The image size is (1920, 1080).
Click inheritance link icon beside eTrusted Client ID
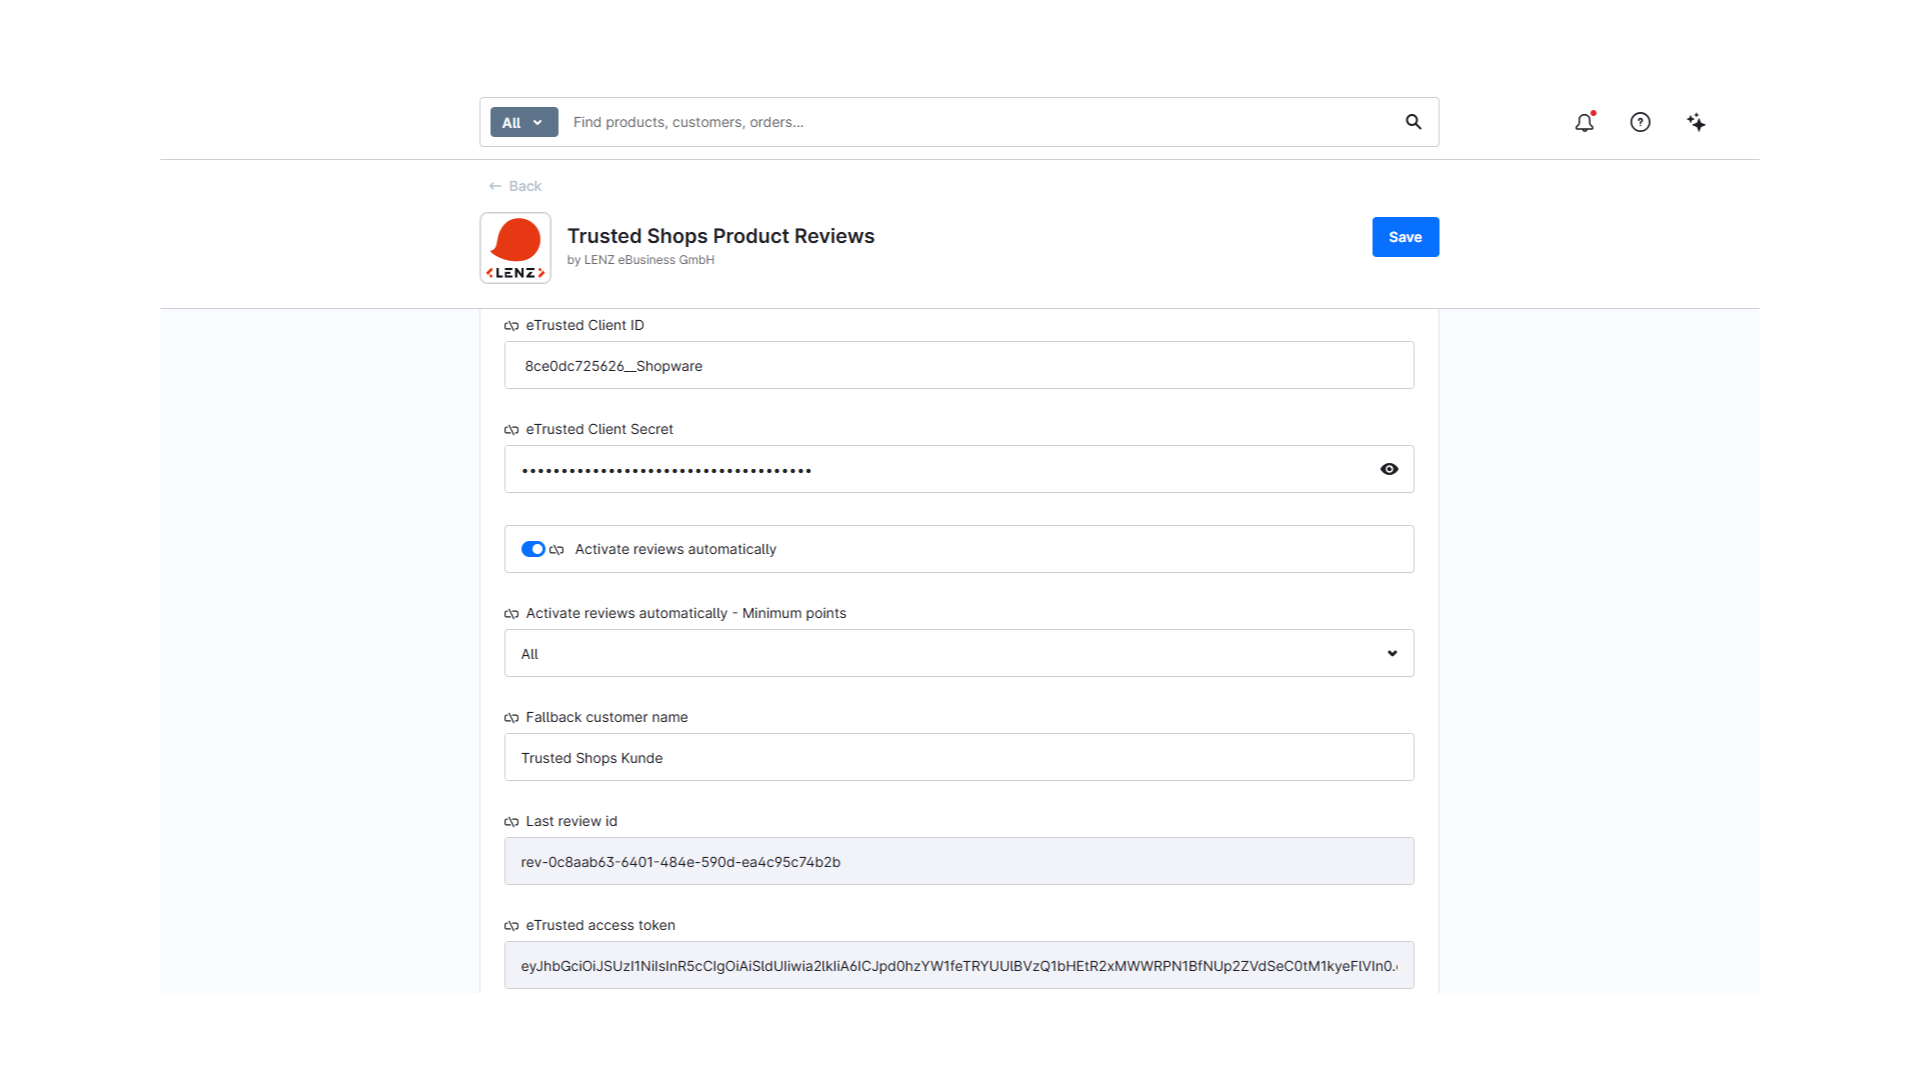coord(511,326)
